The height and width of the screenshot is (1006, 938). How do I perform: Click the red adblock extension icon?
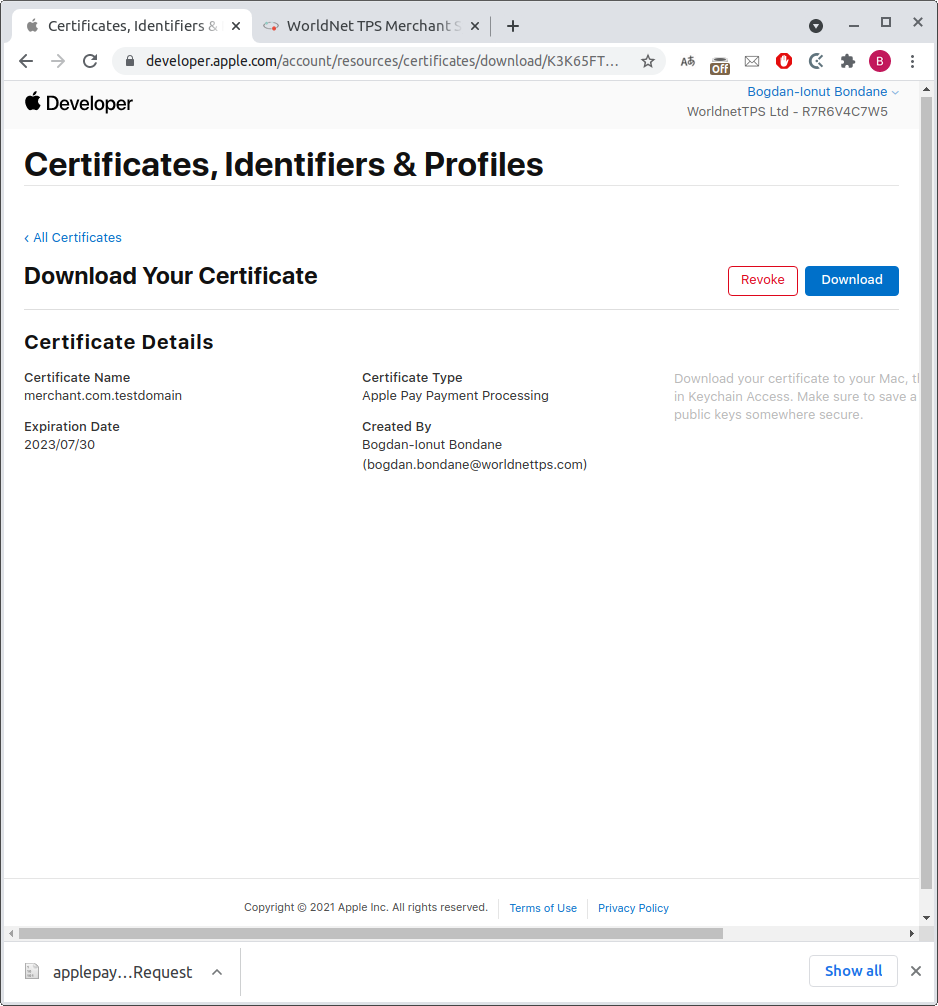784,61
